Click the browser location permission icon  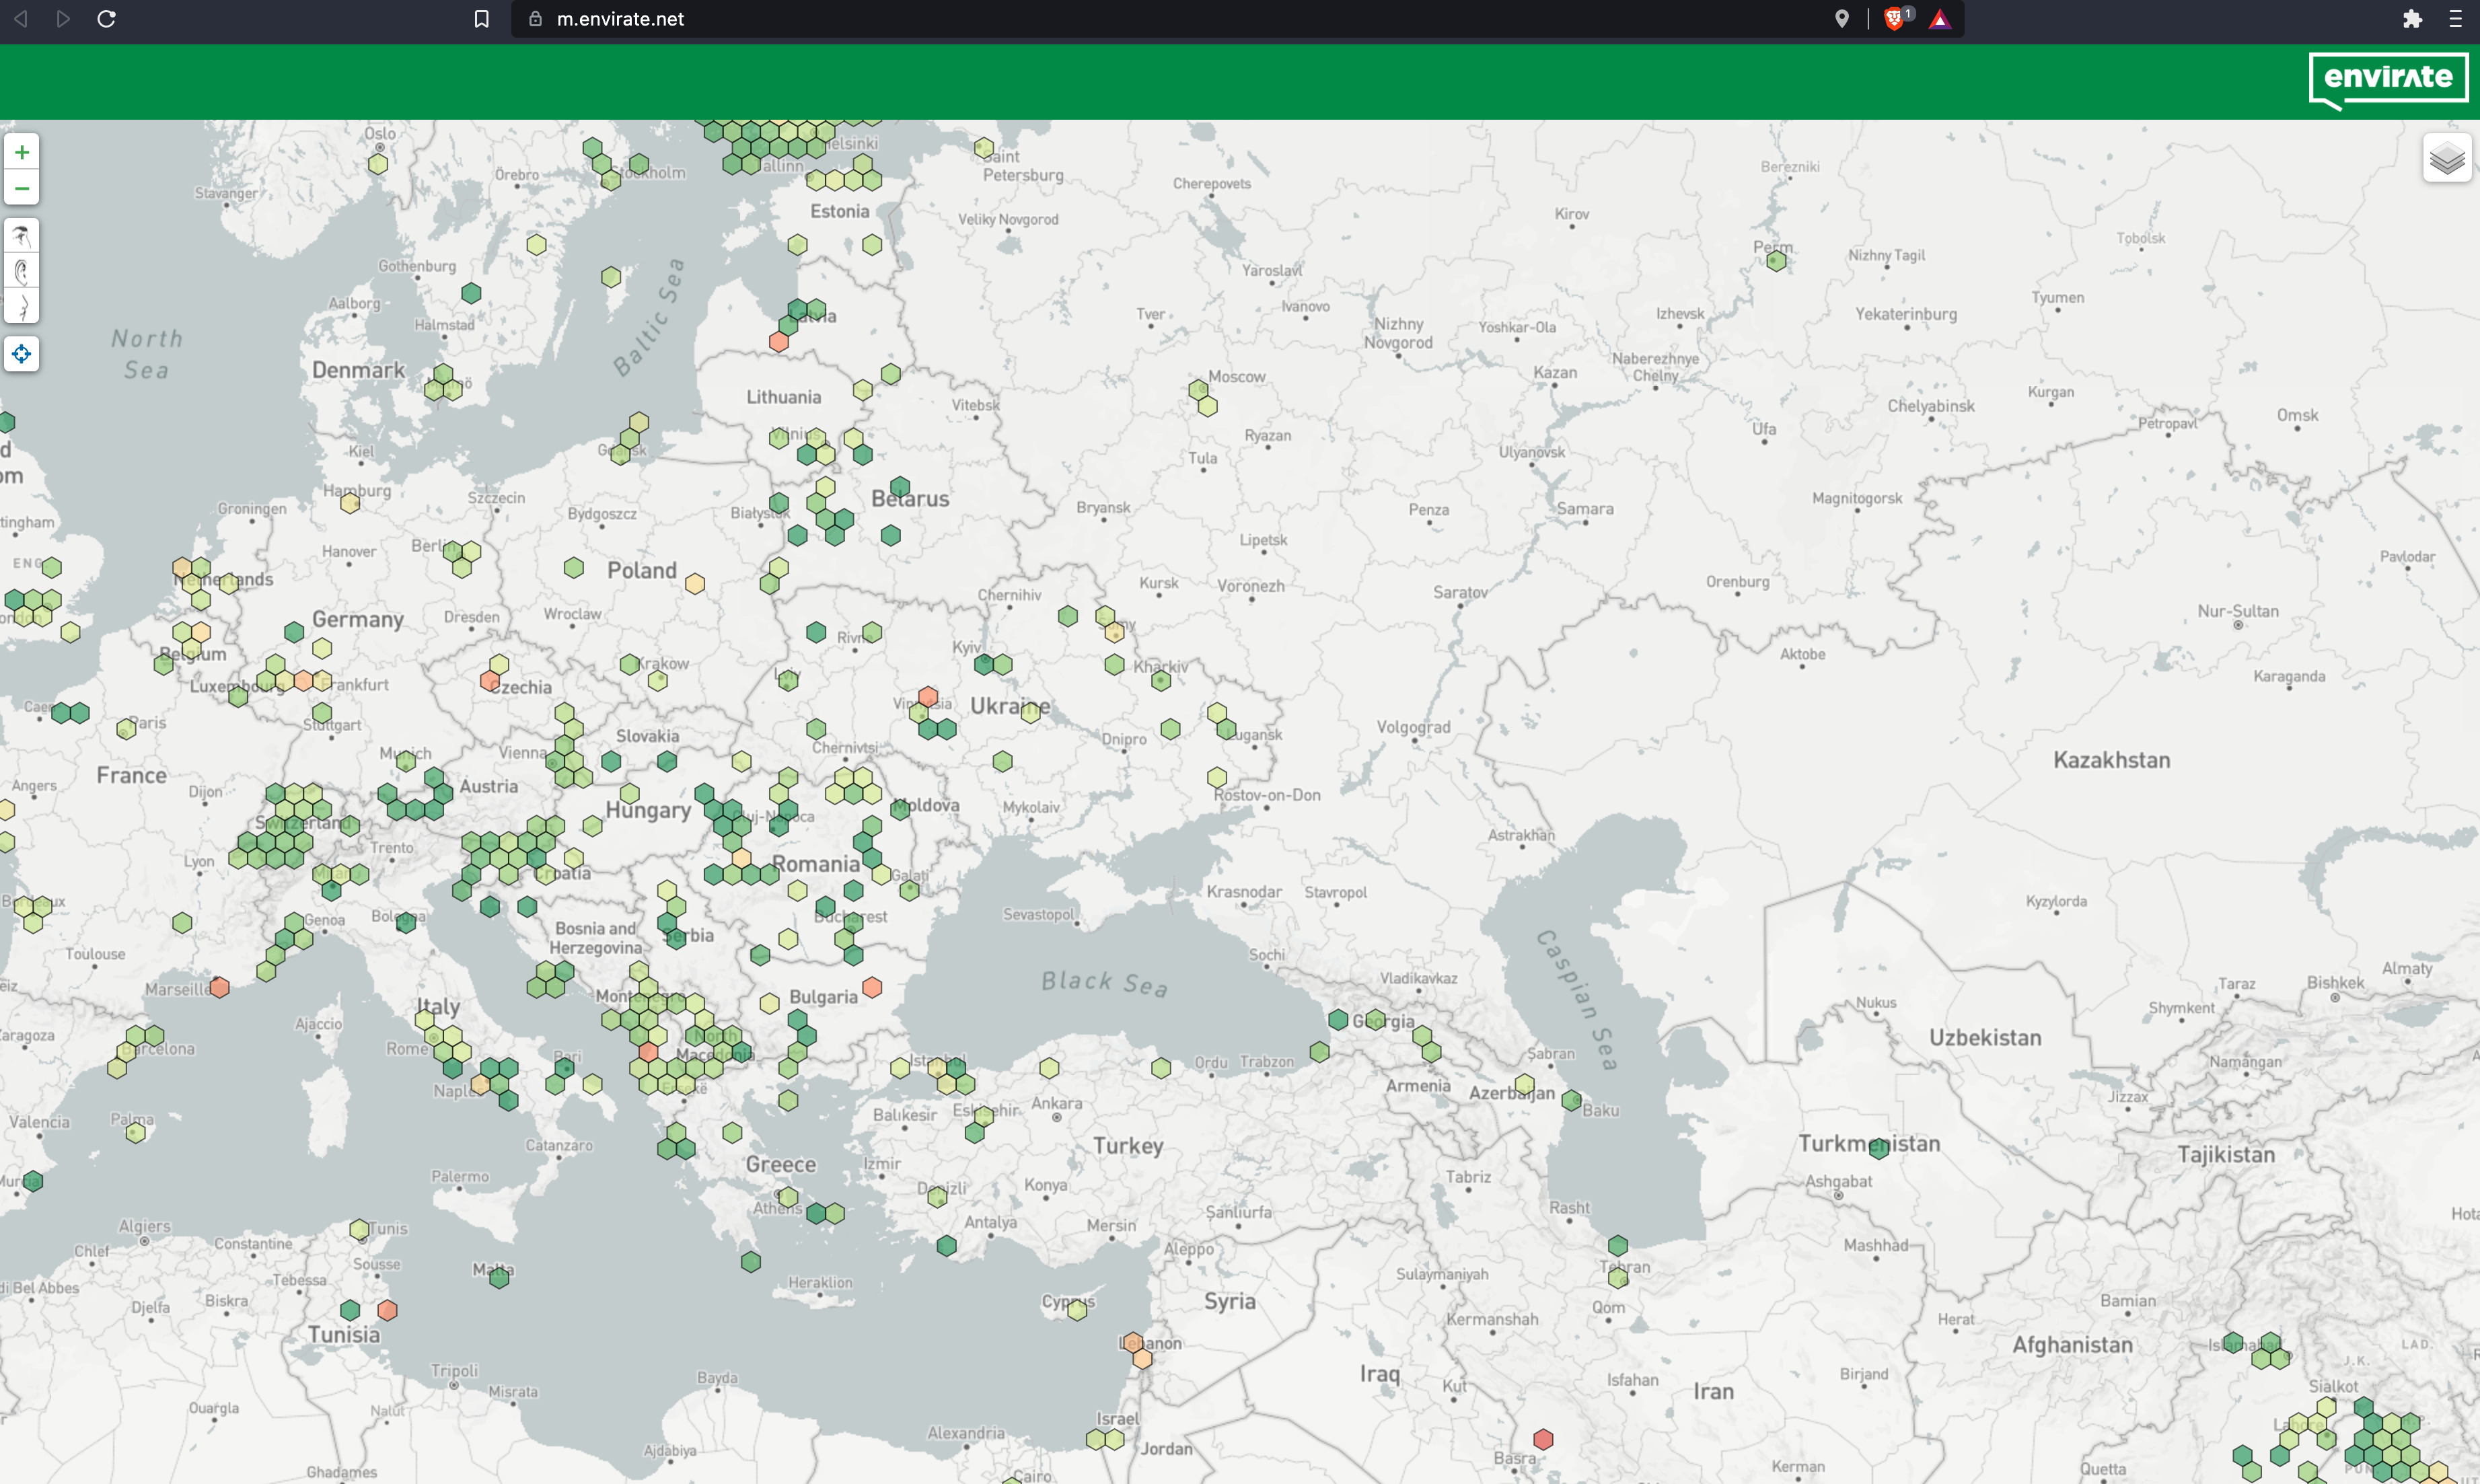[x=1841, y=19]
